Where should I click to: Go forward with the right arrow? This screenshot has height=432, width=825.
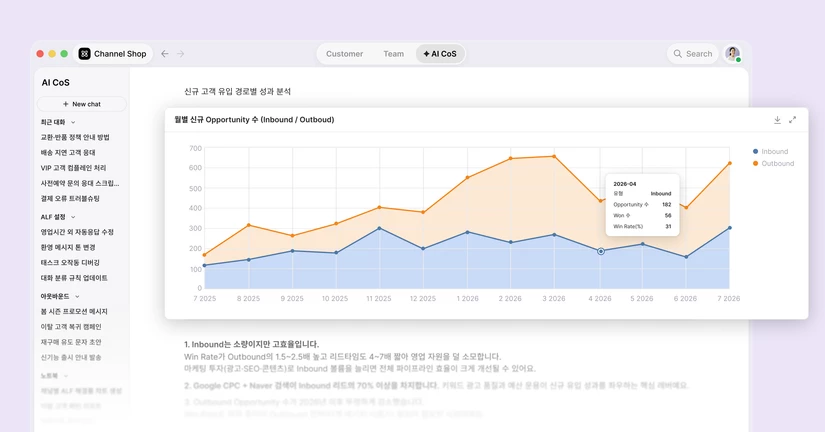[180, 54]
